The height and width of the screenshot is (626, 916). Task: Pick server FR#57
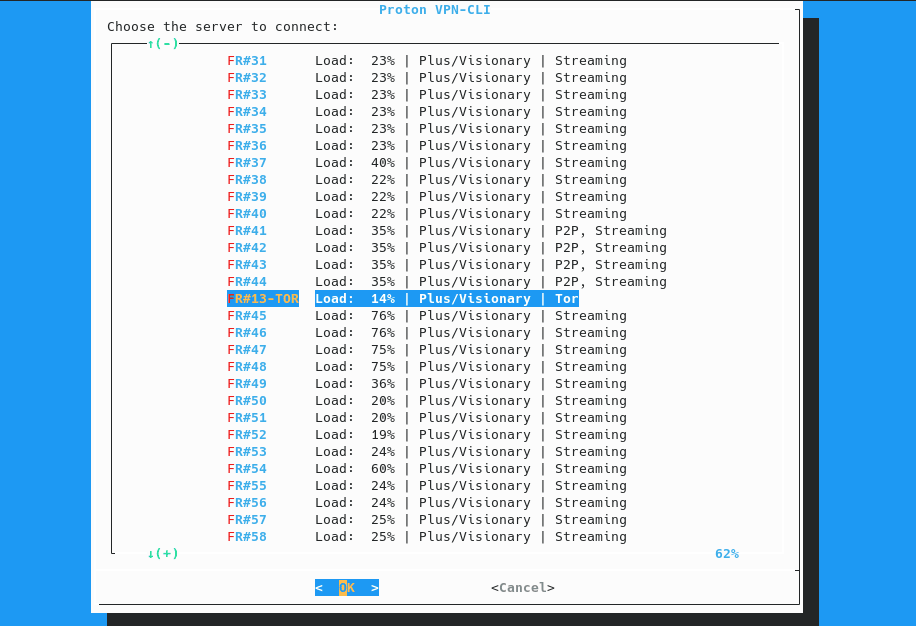(x=427, y=519)
